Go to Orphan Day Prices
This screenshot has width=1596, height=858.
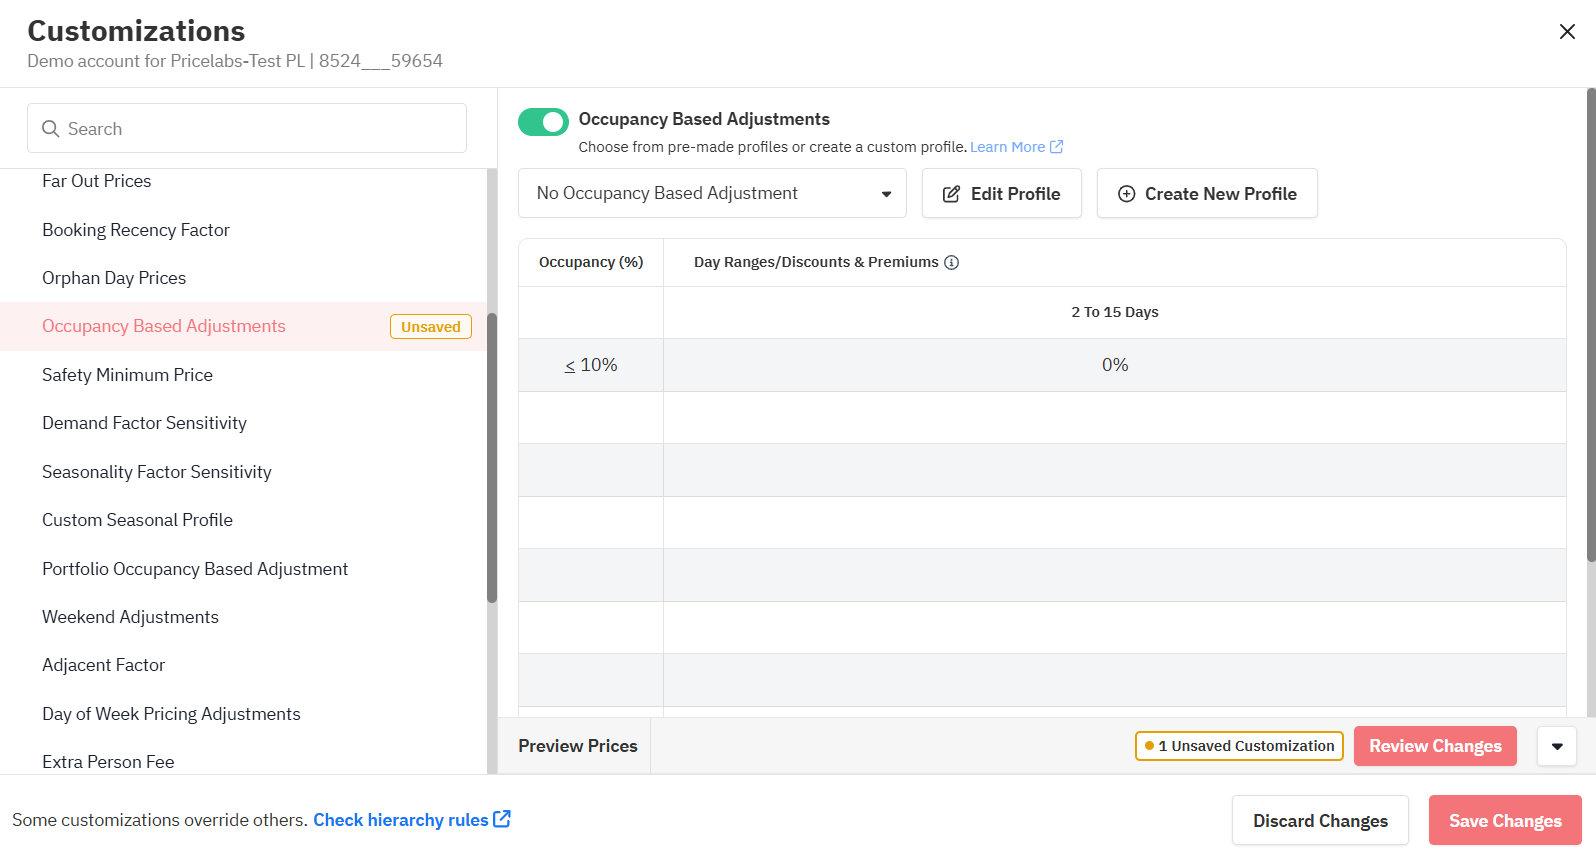(x=114, y=278)
